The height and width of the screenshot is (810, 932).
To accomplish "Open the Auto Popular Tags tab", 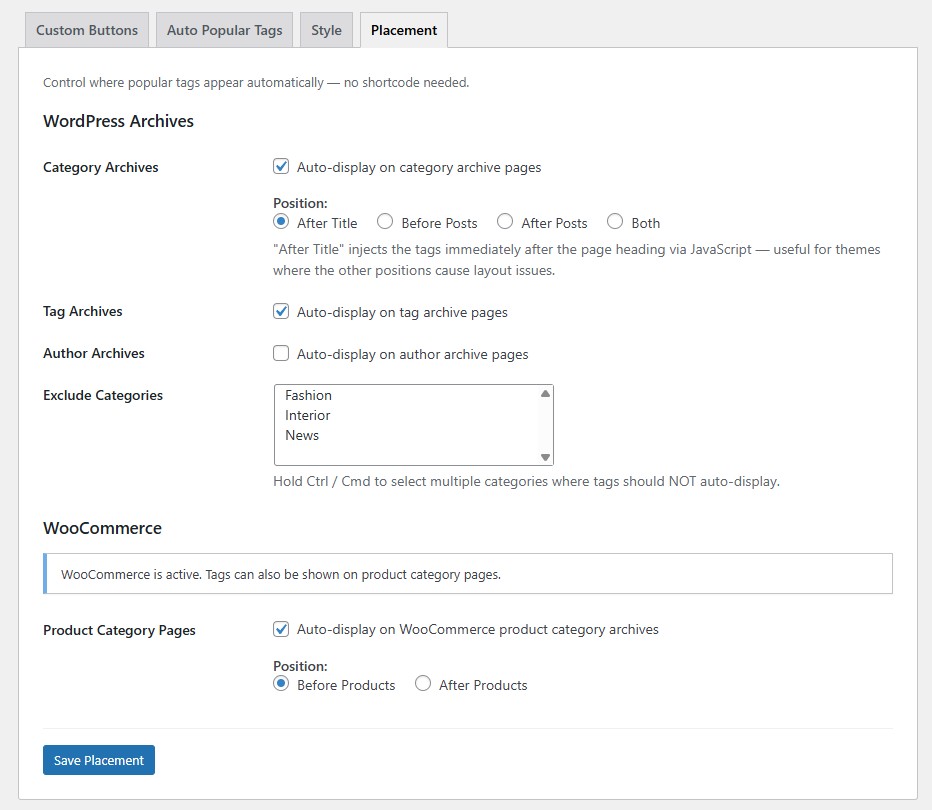I will tap(224, 30).
